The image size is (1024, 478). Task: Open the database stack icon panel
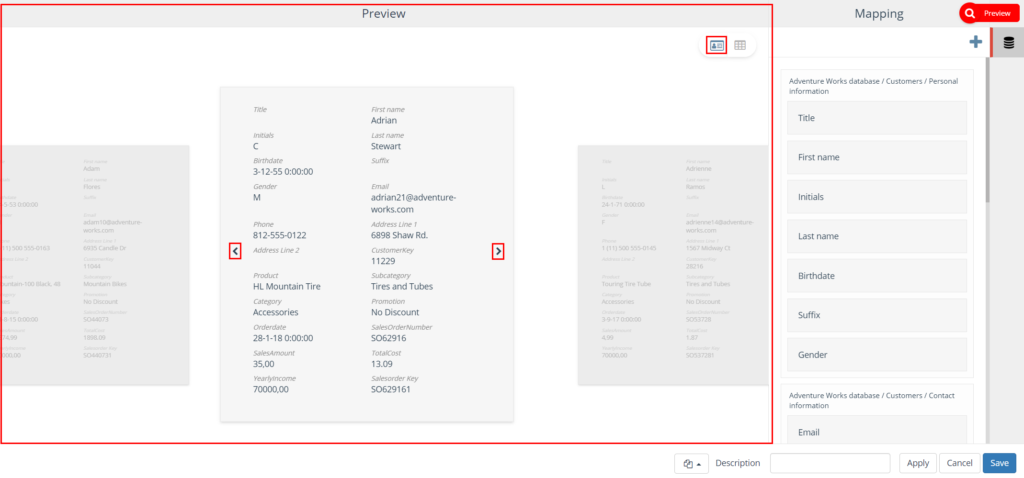[1008, 43]
